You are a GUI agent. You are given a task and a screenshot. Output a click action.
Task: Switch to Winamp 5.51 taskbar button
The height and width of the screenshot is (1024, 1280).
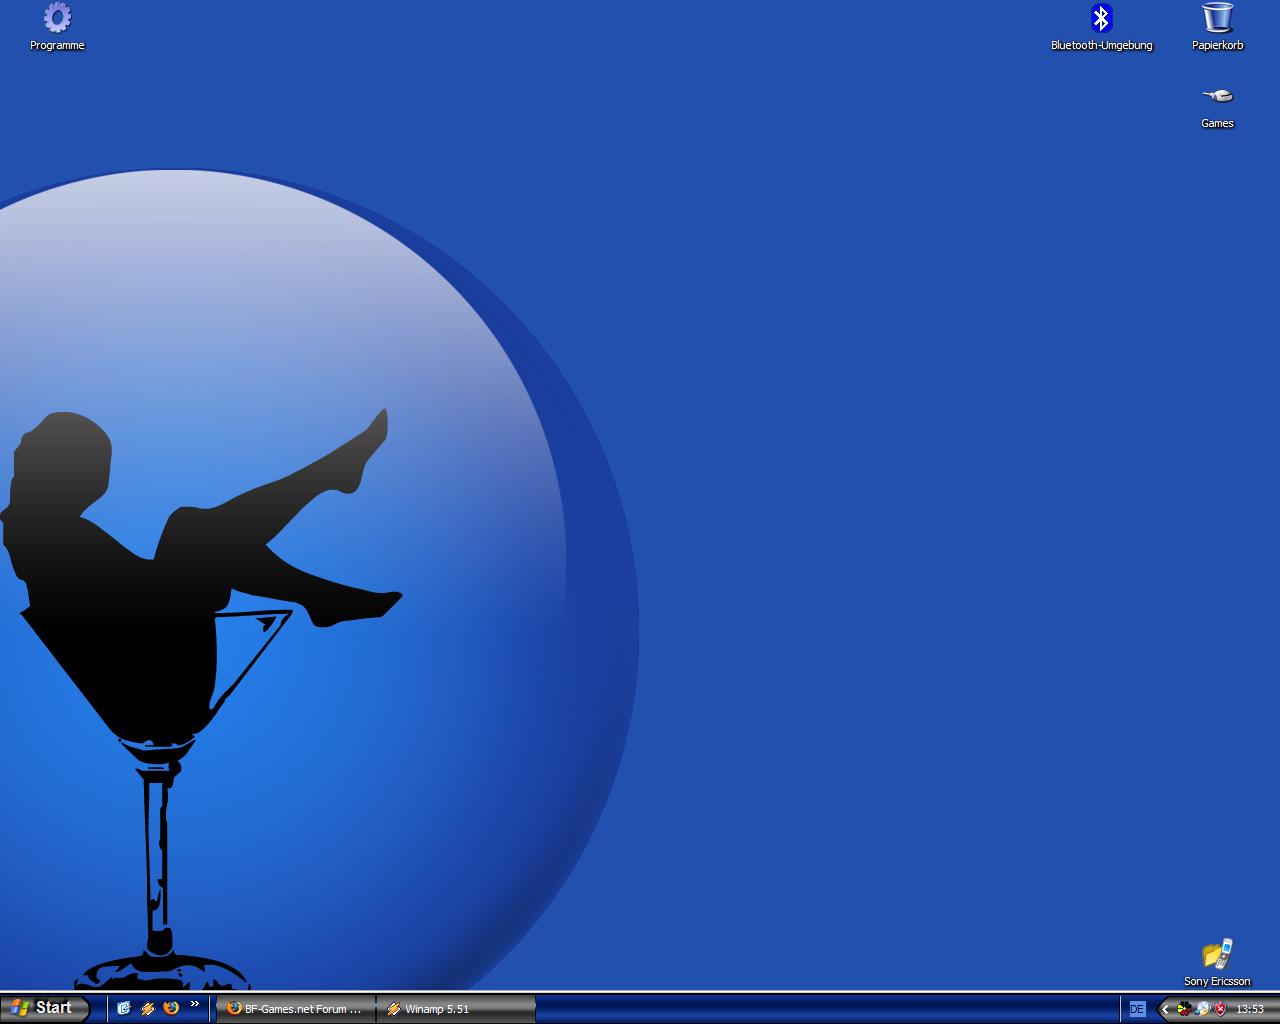tap(456, 1009)
